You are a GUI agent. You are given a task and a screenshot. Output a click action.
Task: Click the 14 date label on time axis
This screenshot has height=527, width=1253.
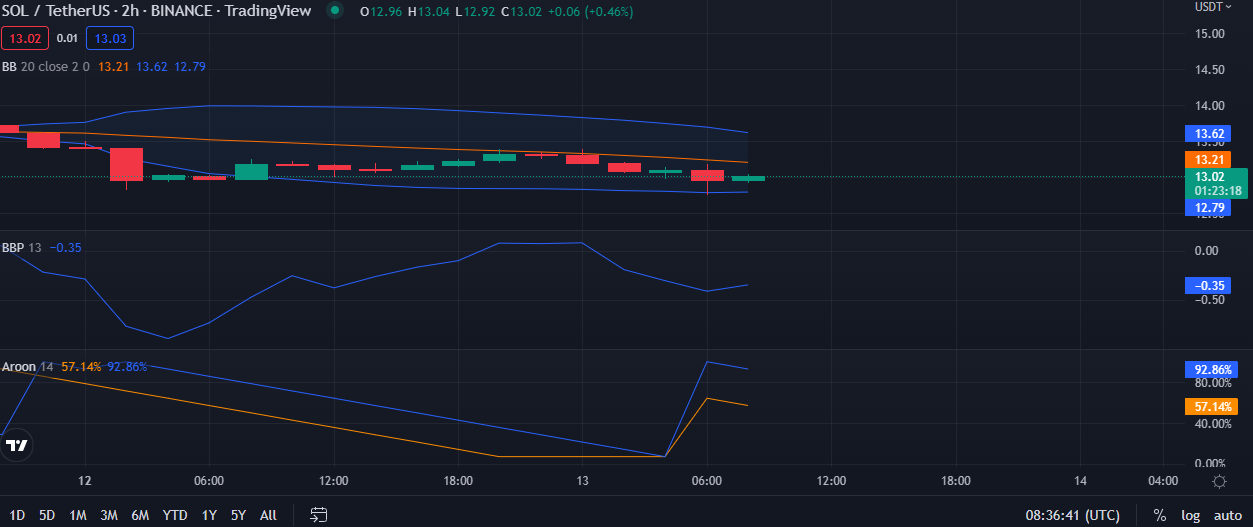click(x=1081, y=481)
